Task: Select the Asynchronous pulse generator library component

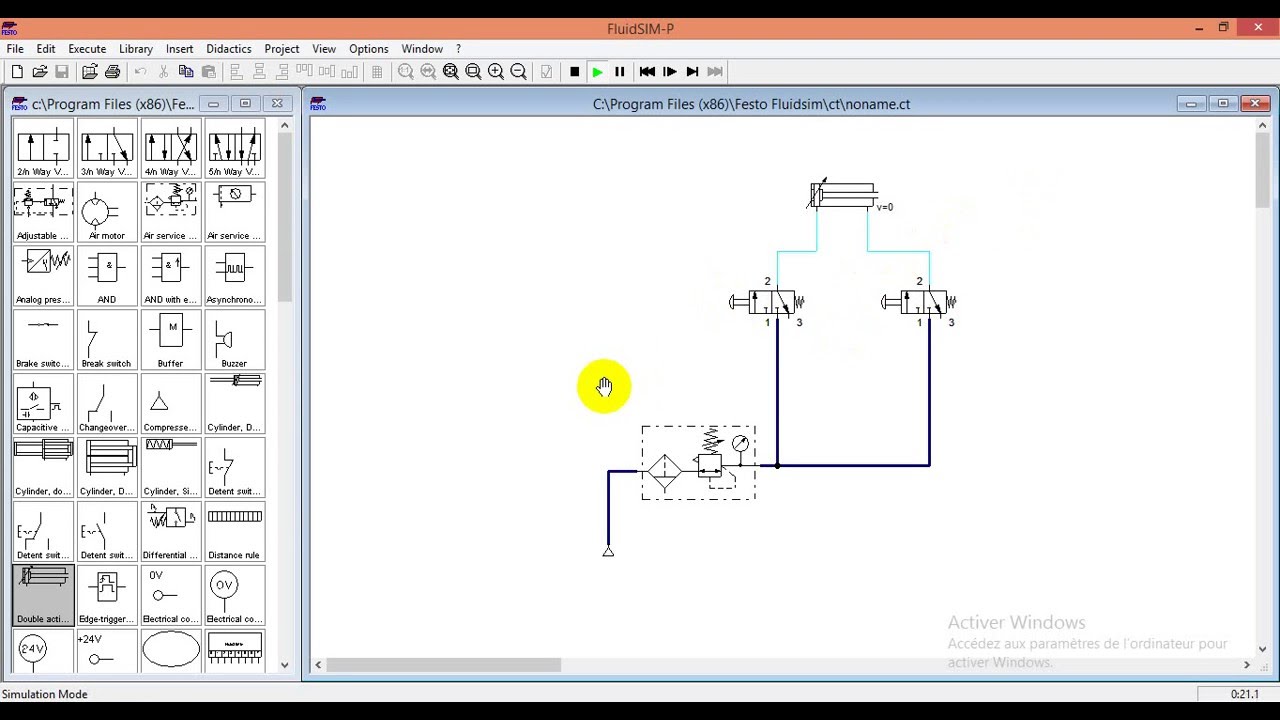Action: pyautogui.click(x=235, y=276)
